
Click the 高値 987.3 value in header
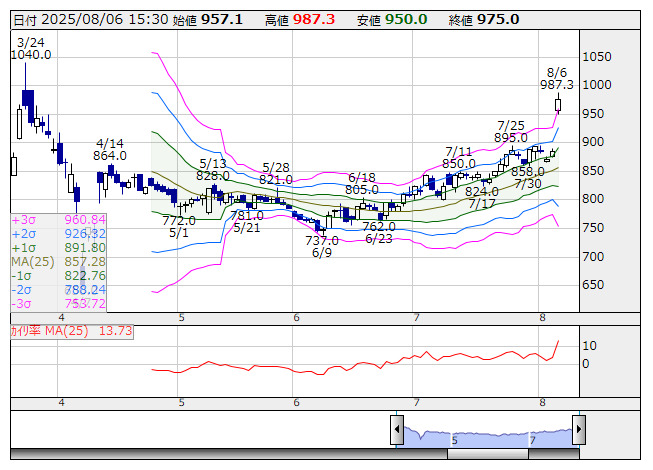click(x=302, y=19)
